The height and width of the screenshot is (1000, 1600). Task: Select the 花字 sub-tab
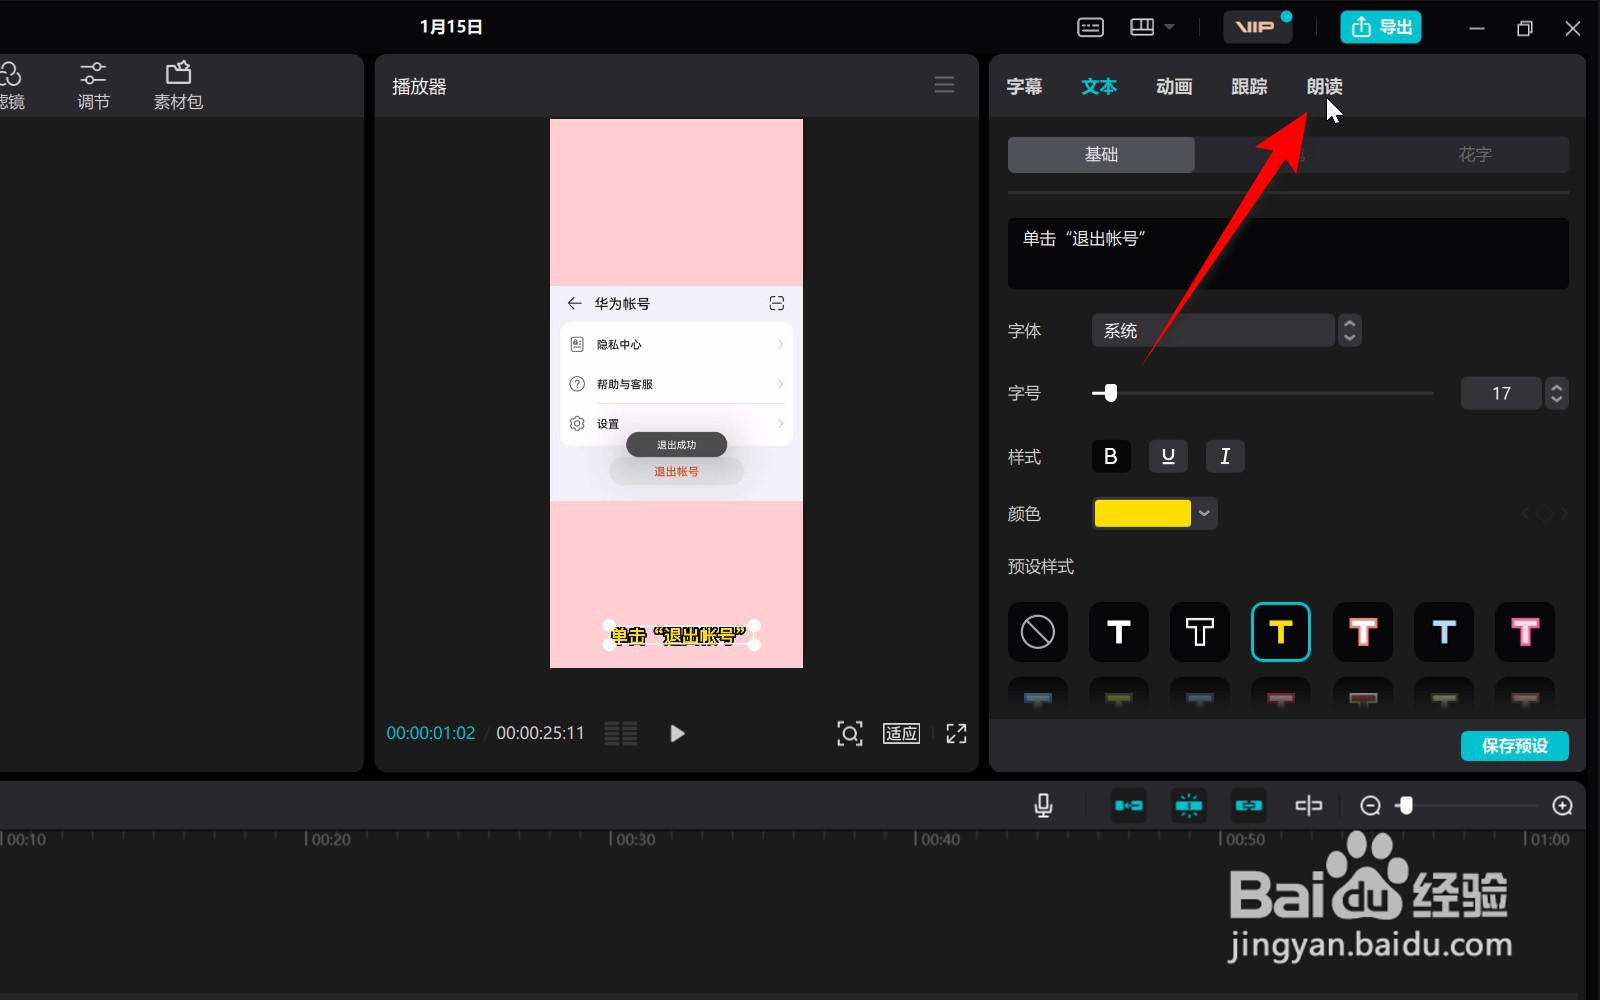[1475, 155]
